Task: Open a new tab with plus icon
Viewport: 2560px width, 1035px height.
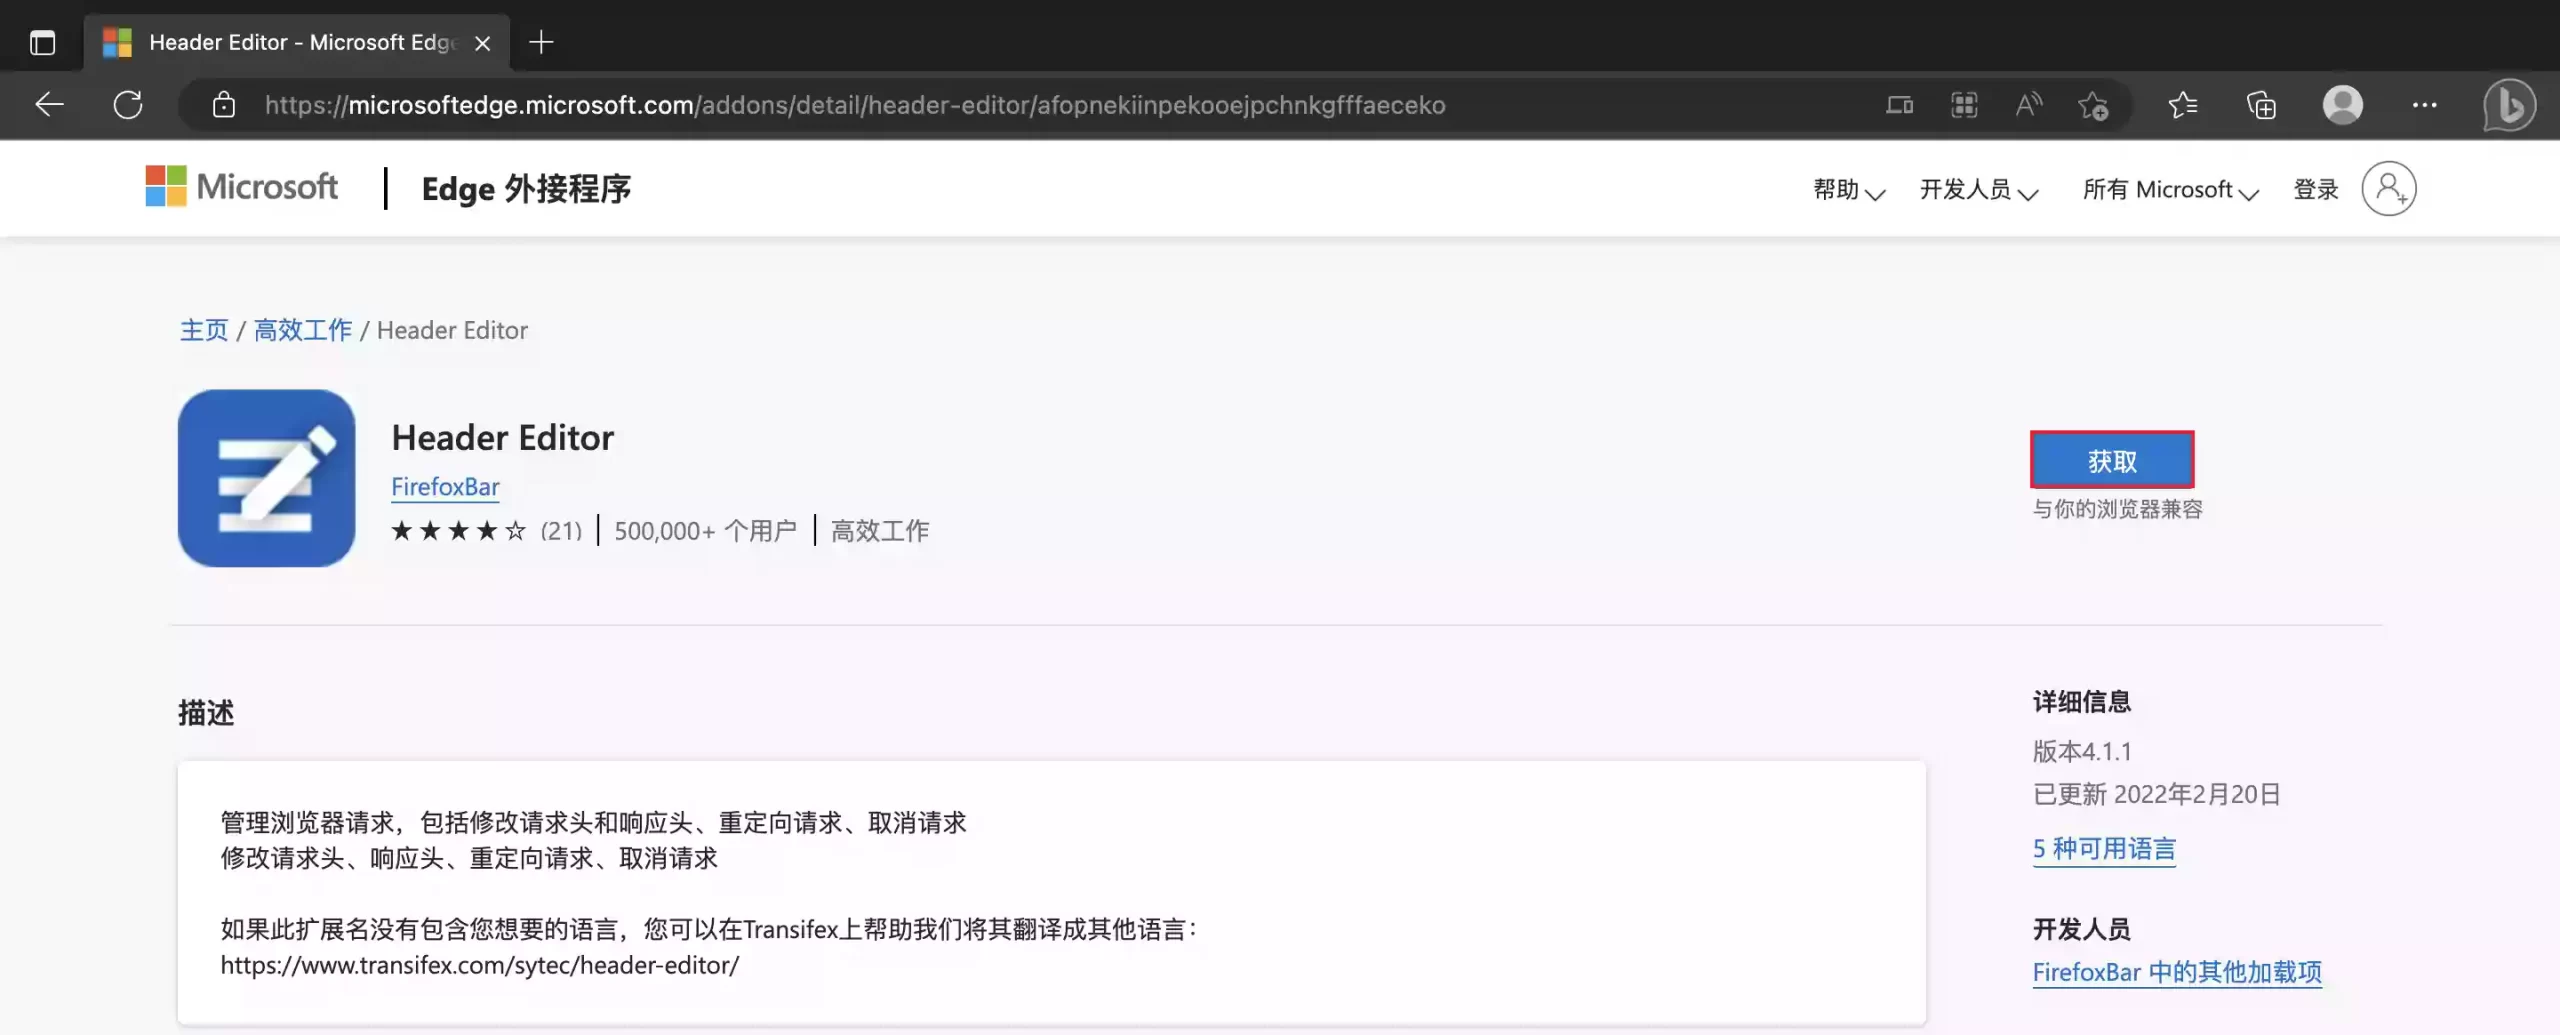Action: (541, 42)
